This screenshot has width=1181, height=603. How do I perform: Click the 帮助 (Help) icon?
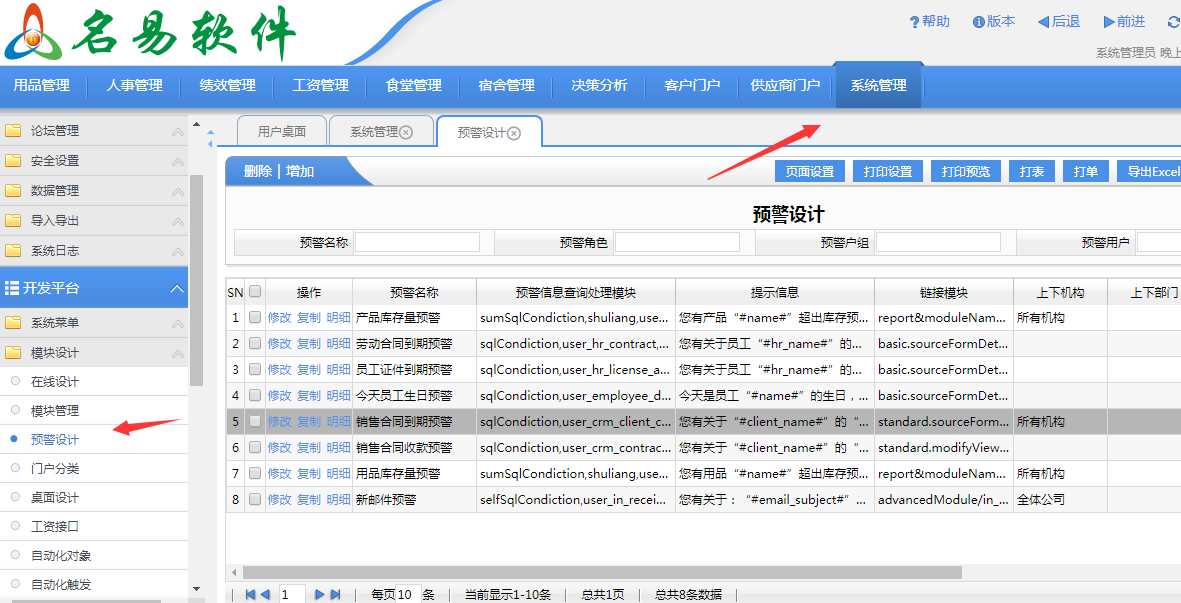tap(914, 21)
